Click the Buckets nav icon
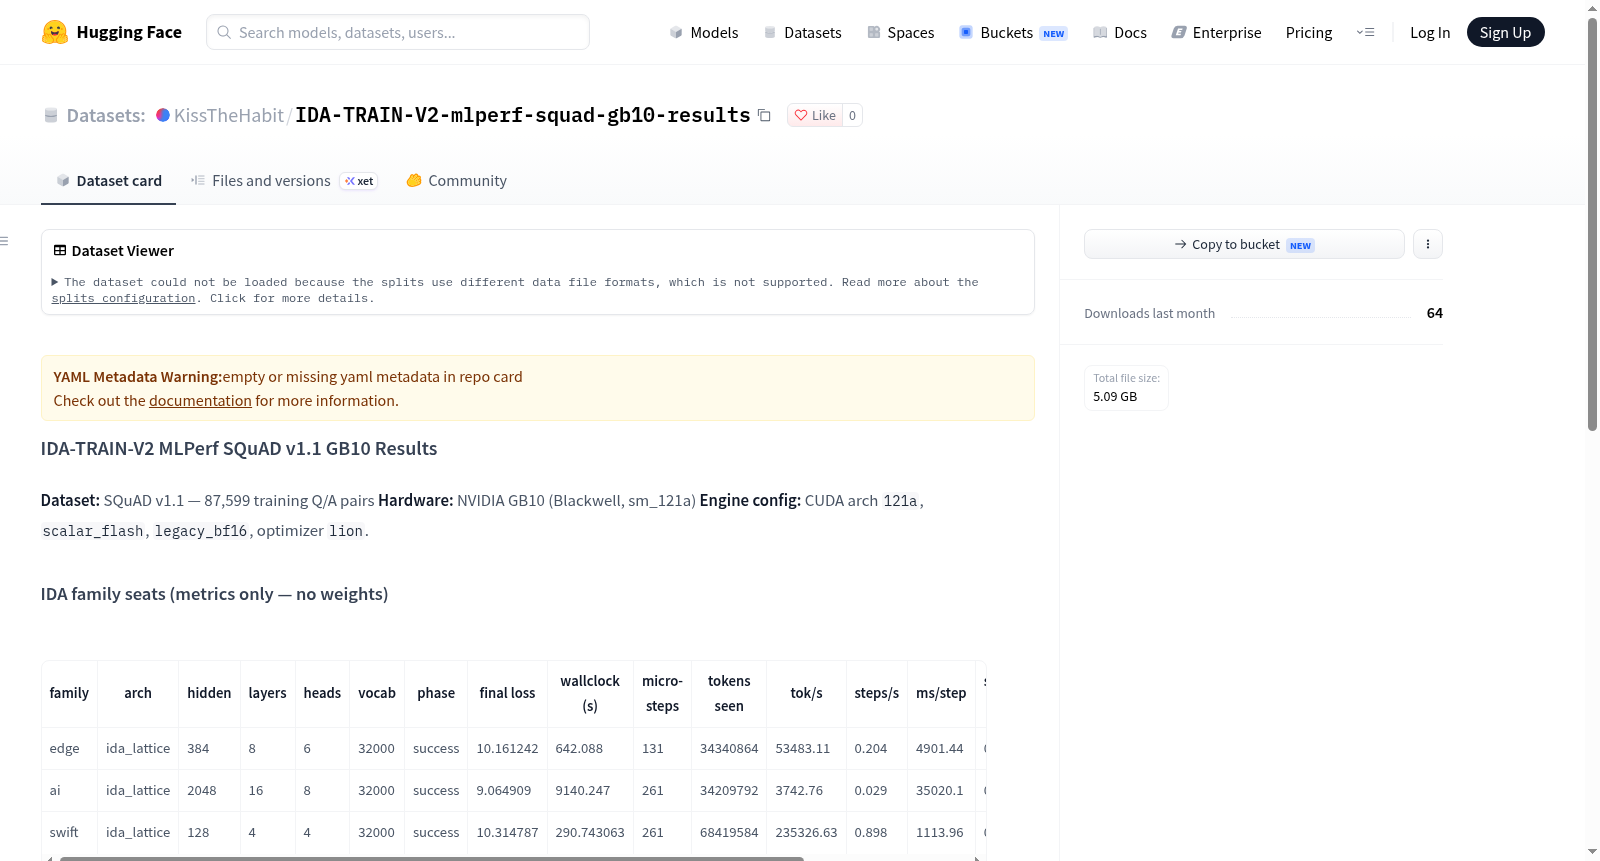The height and width of the screenshot is (861, 1600). coord(966,32)
